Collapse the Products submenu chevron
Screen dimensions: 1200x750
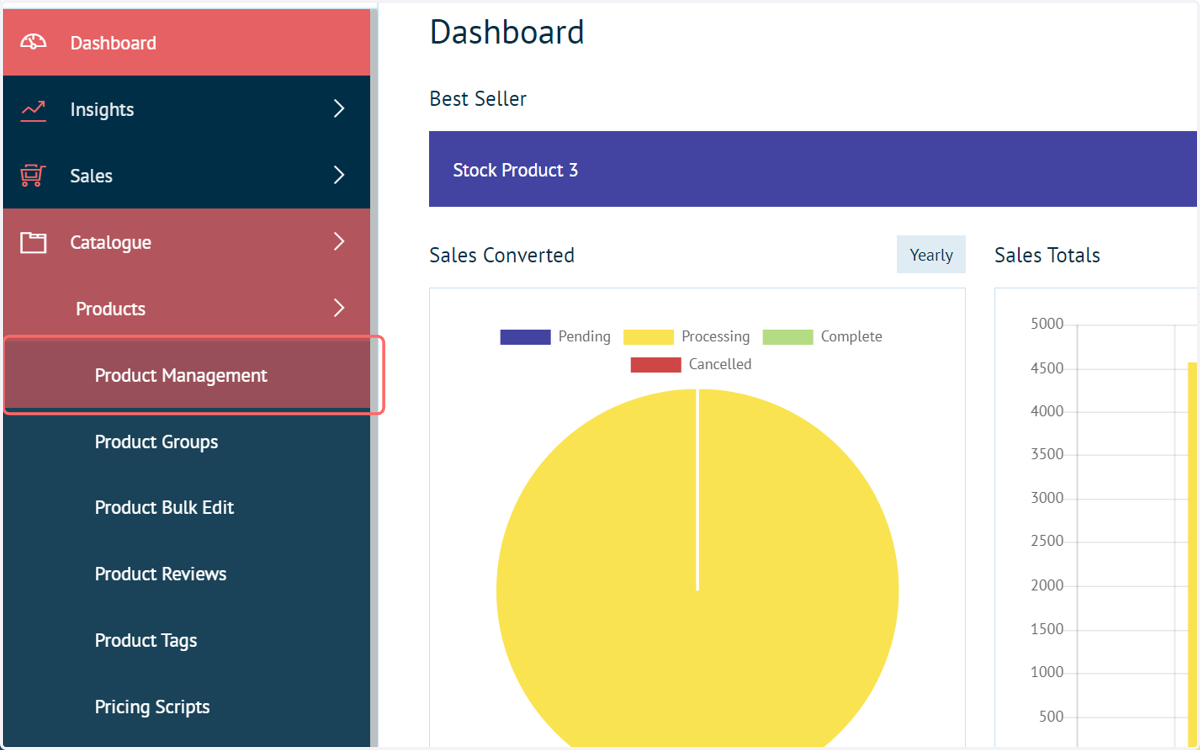pyautogui.click(x=339, y=308)
